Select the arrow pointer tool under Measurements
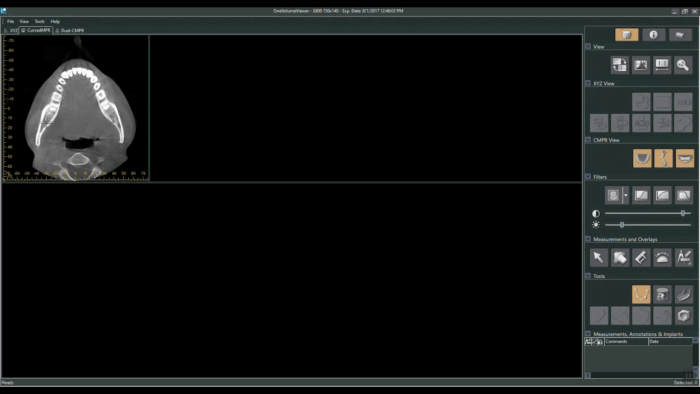Image resolution: width=700 pixels, height=394 pixels. pos(599,257)
